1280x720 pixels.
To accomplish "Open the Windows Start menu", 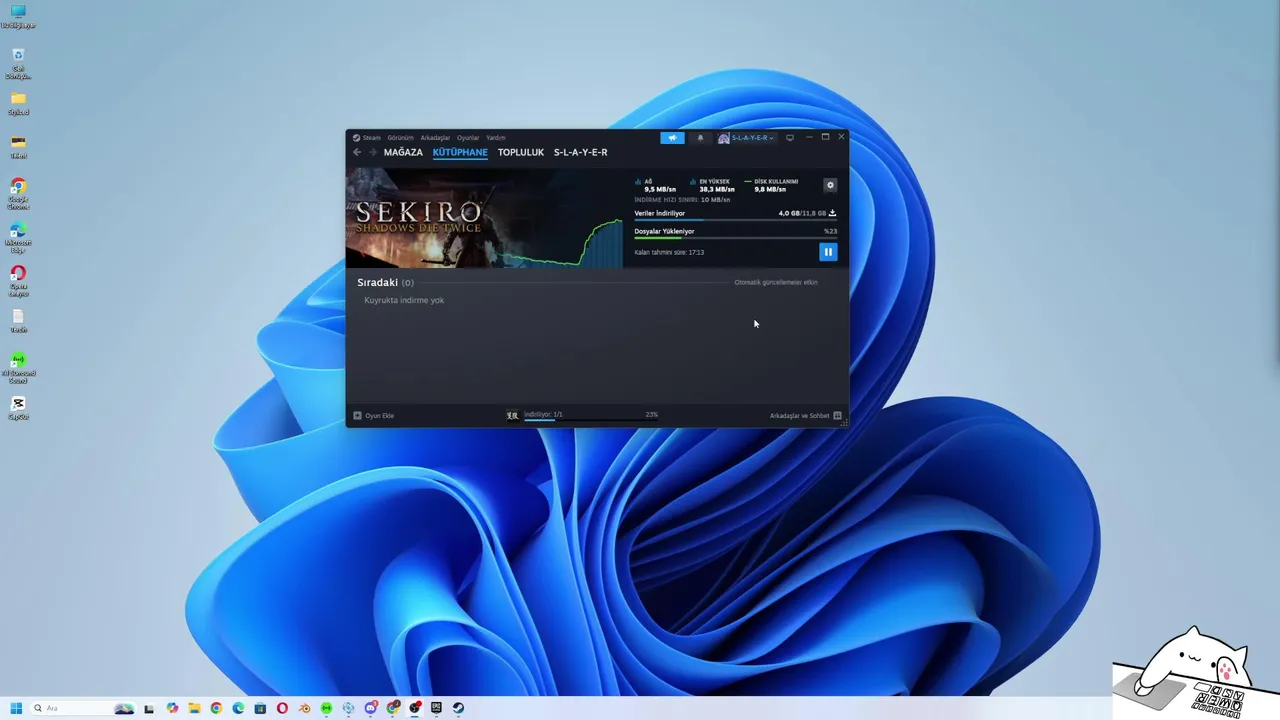I will (16, 708).
